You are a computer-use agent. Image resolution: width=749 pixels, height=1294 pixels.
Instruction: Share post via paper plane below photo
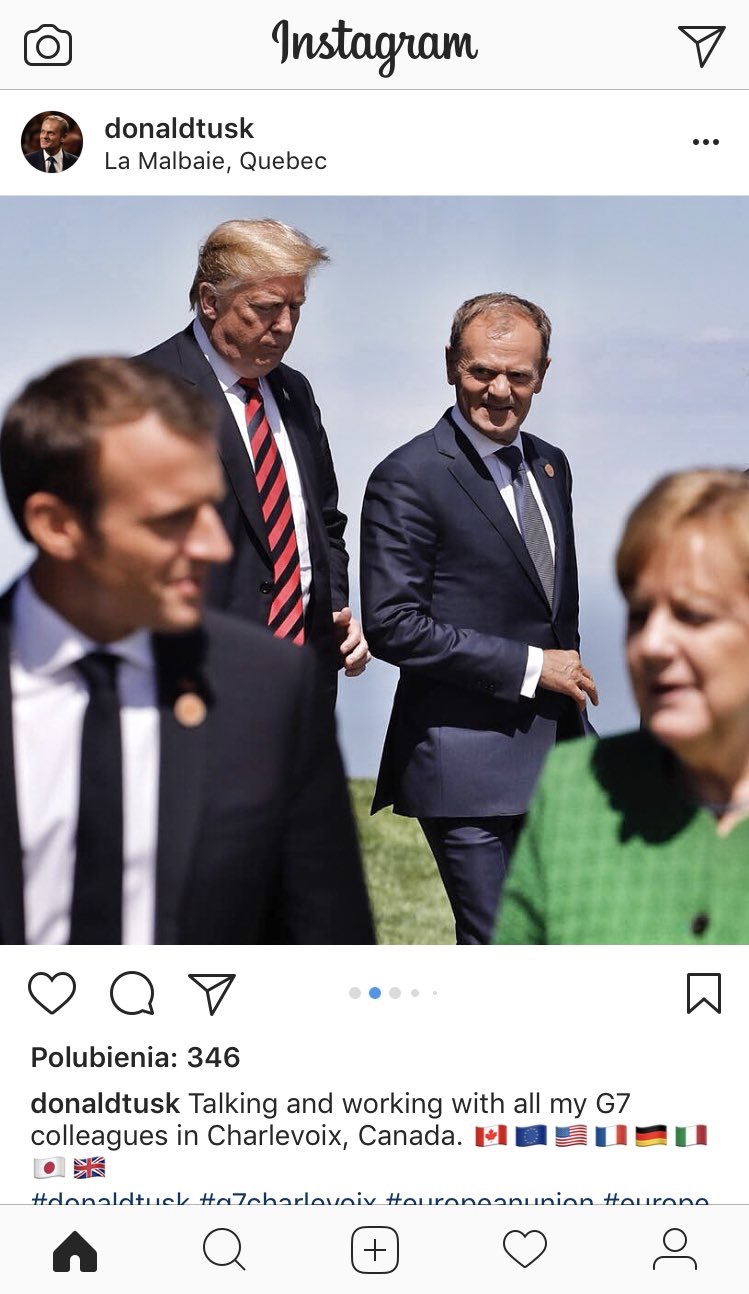[212, 993]
